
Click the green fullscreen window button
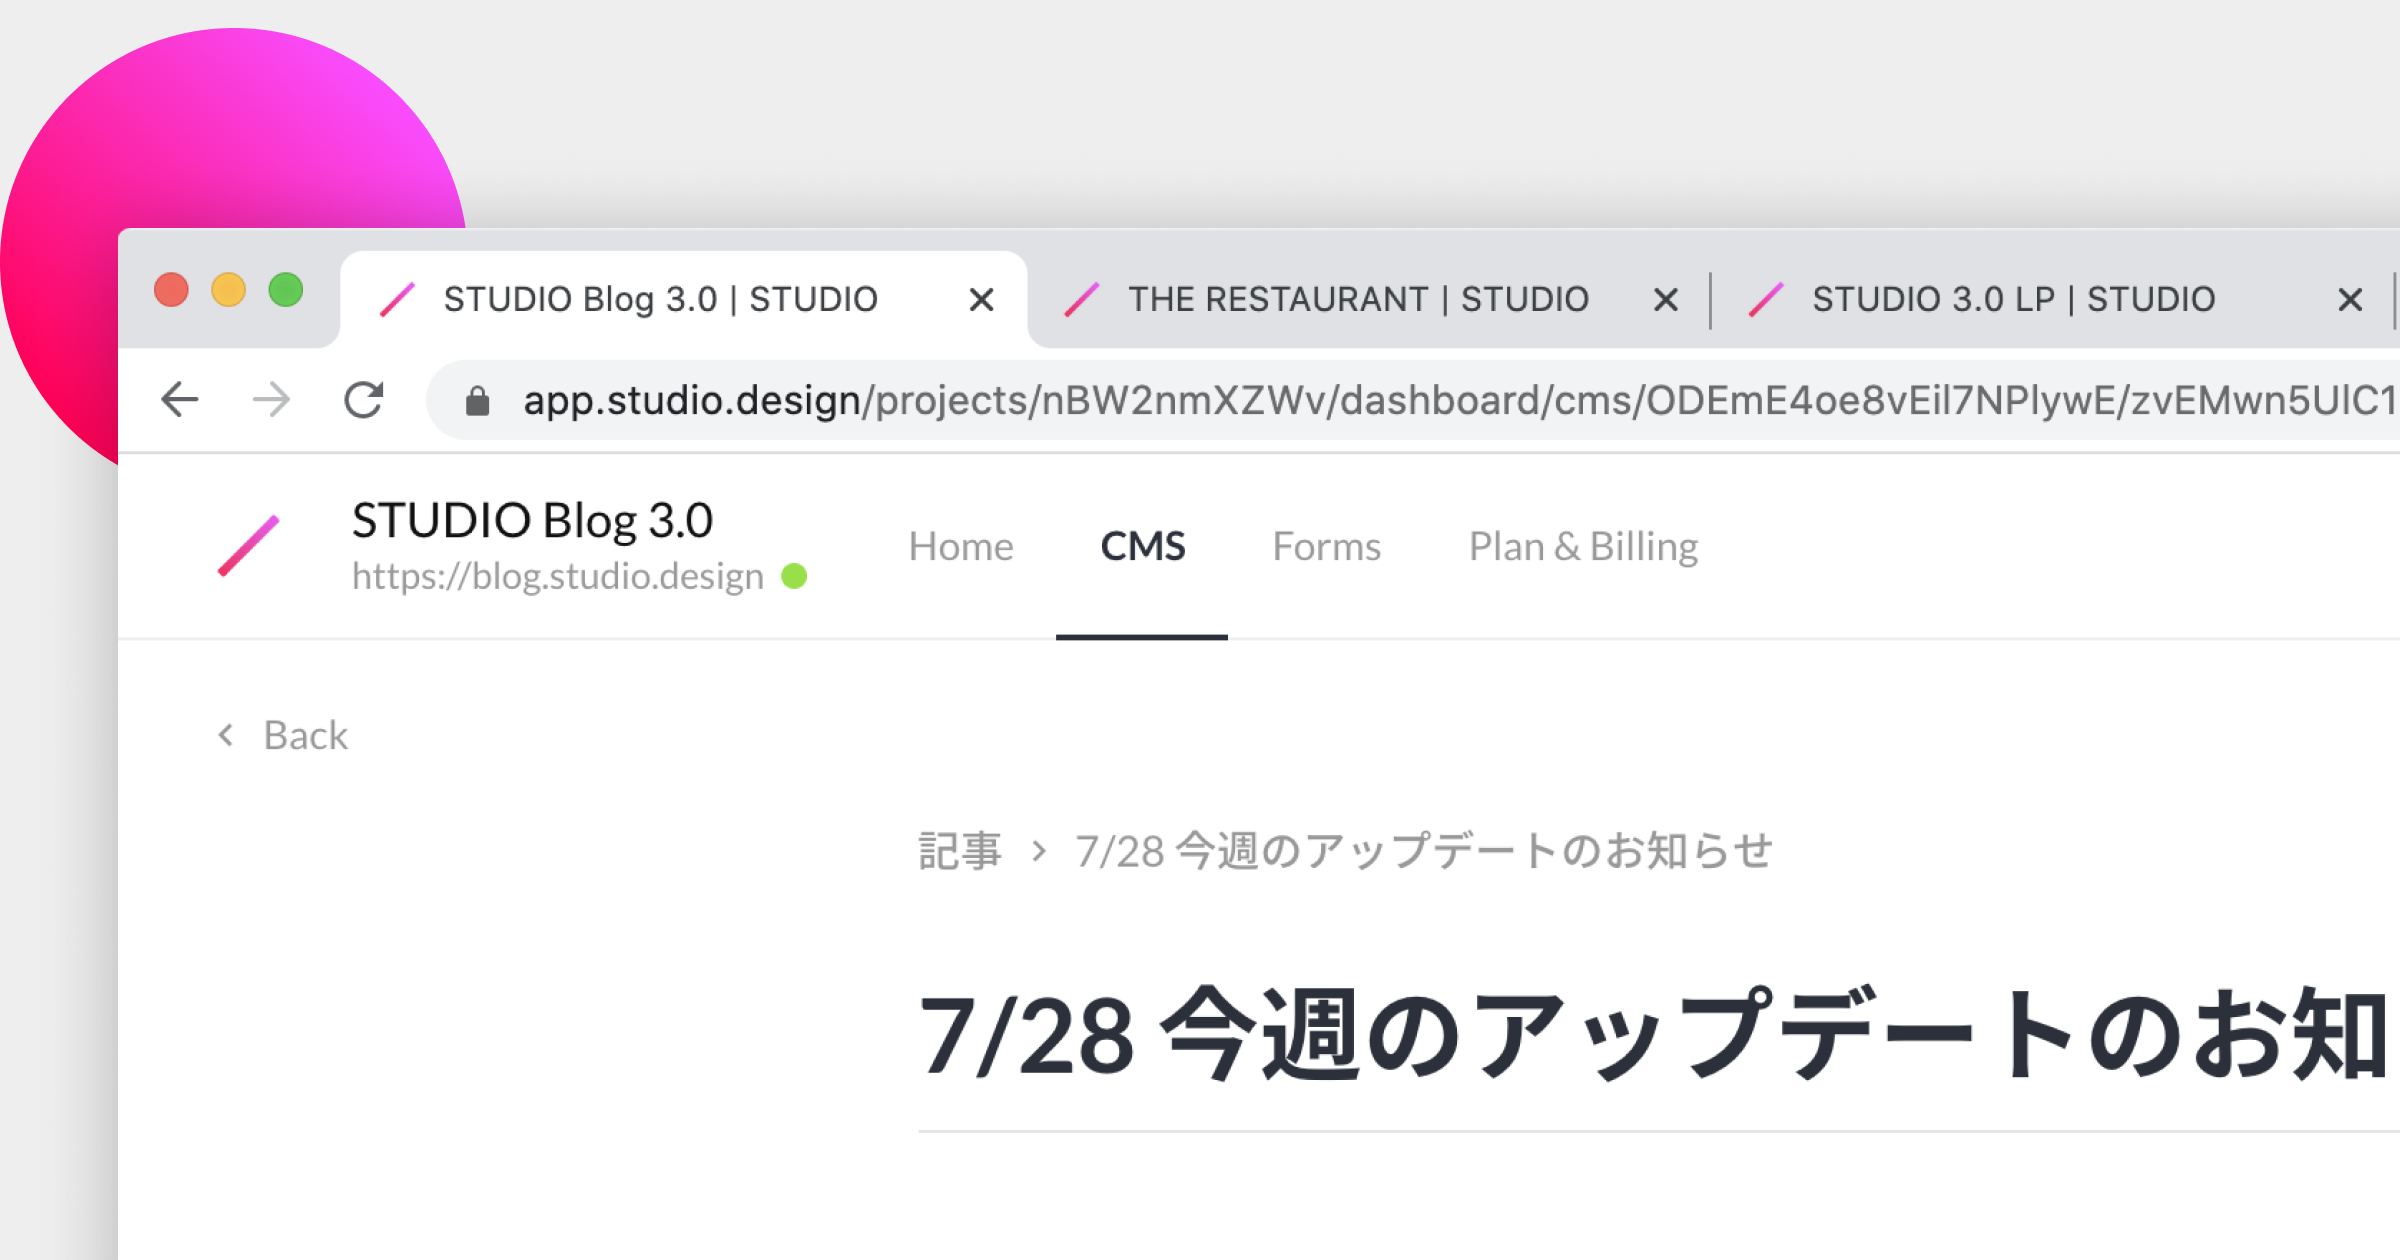(286, 290)
